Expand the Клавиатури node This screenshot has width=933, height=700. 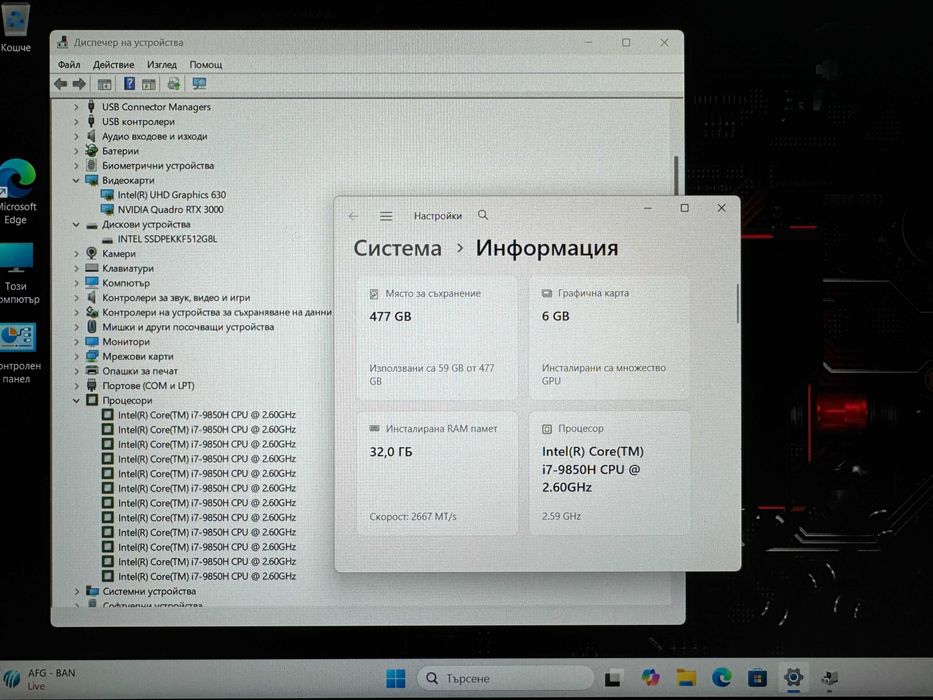tap(76, 268)
